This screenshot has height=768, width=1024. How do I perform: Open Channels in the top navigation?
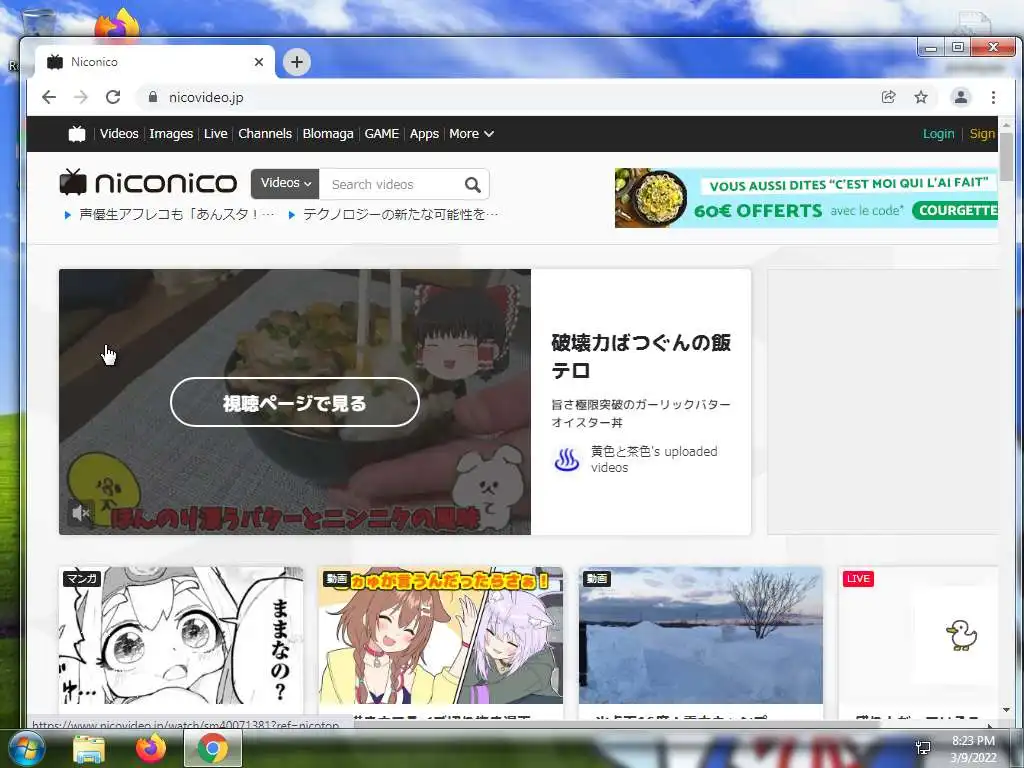tap(265, 134)
